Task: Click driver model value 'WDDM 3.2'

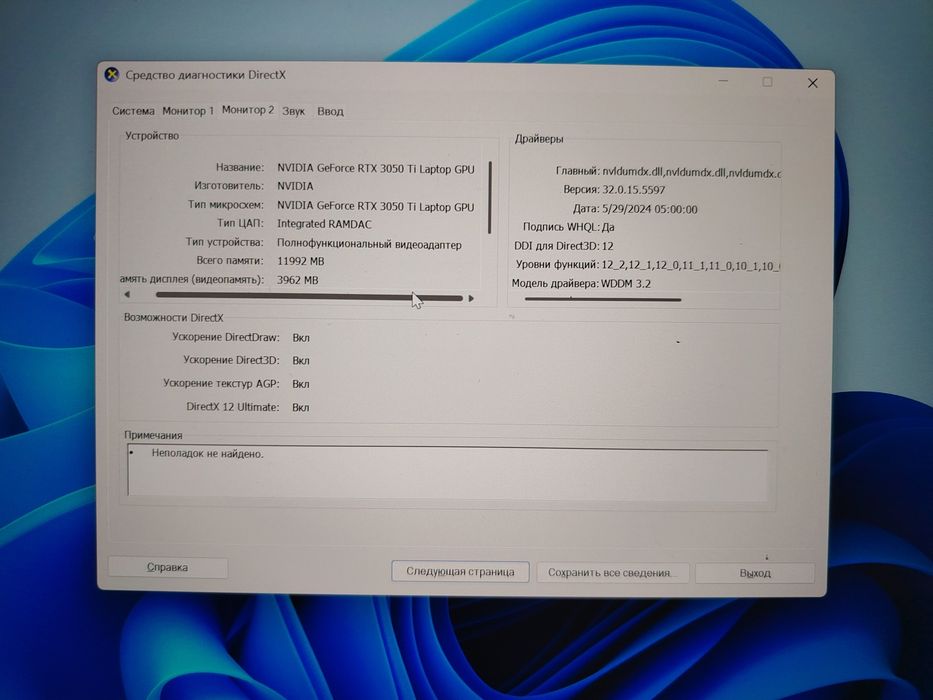Action: [626, 283]
